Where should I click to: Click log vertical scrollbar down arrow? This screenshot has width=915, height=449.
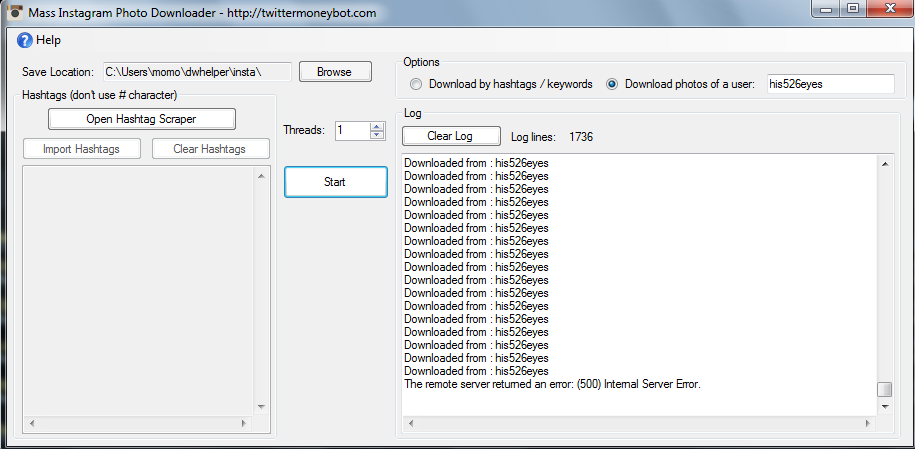point(885,406)
